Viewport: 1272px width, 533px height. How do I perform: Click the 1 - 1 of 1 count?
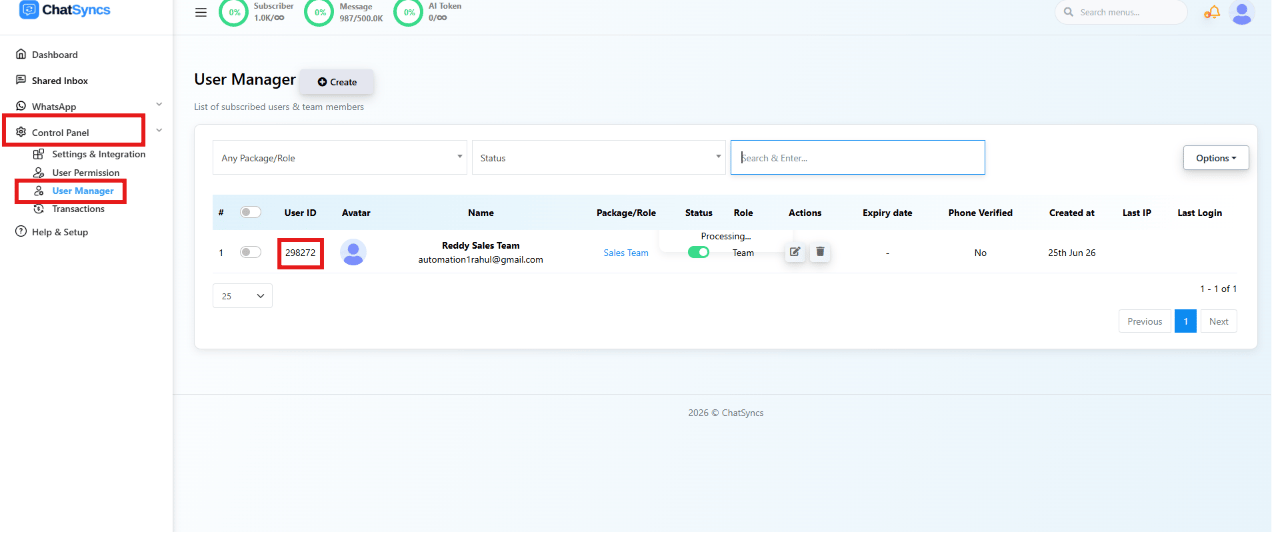pos(1219,289)
